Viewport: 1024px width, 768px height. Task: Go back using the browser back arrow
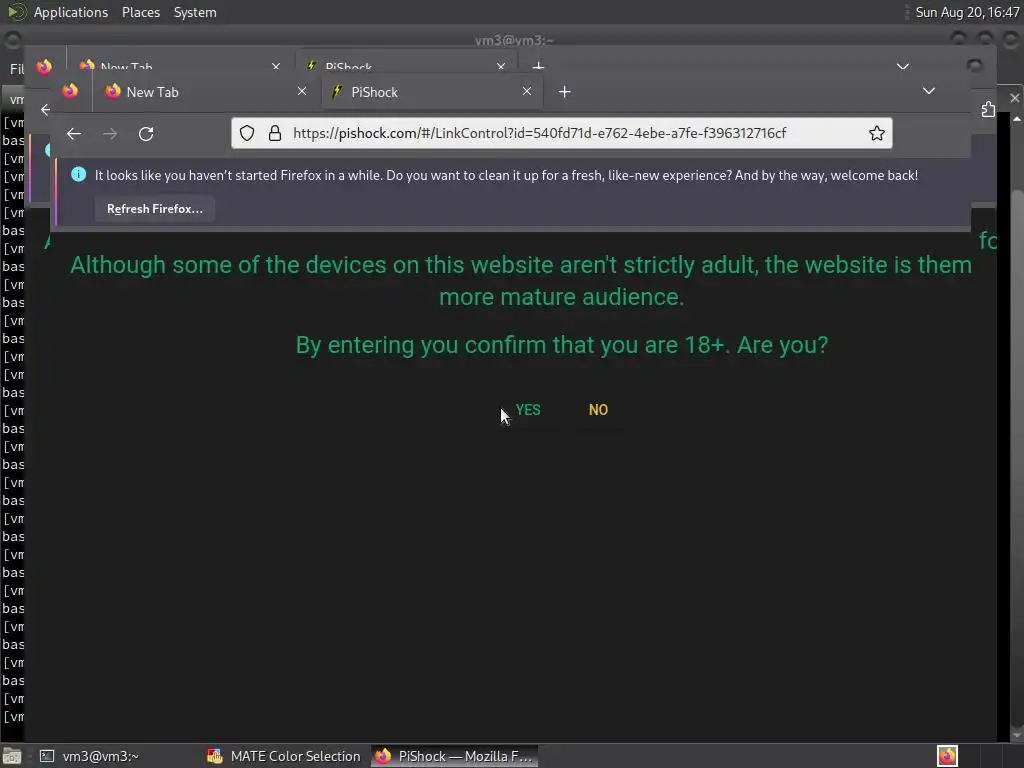point(74,134)
